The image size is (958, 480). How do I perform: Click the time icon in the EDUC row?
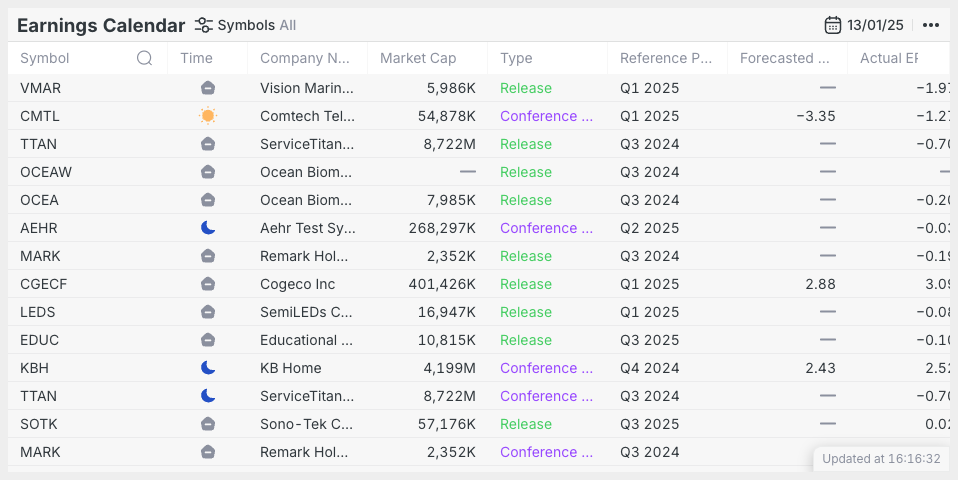pos(208,340)
